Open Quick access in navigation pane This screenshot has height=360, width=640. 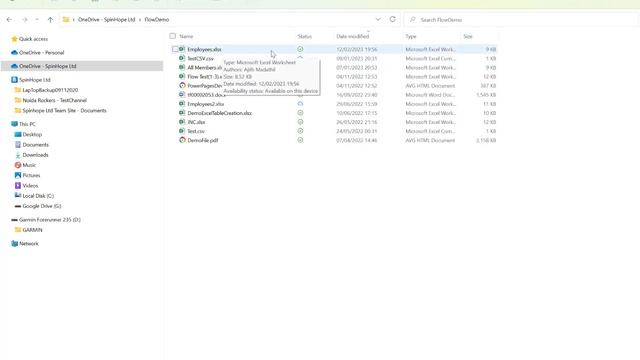coord(33,39)
